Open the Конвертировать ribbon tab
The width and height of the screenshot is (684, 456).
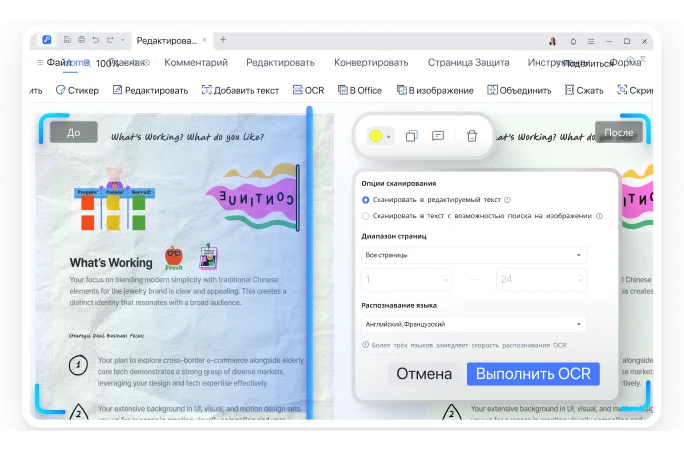(371, 62)
